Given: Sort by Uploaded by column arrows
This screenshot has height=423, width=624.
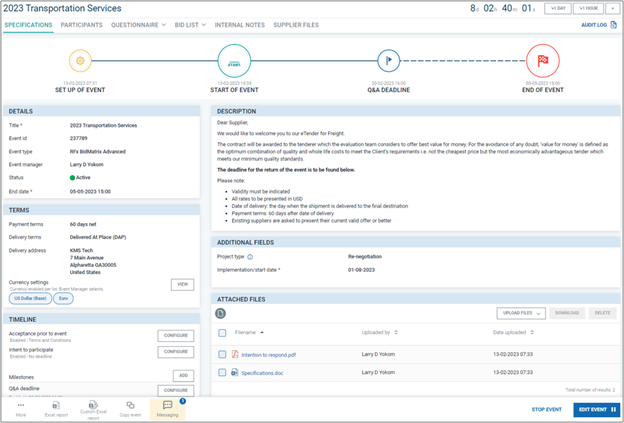Looking at the screenshot, I should 396,332.
